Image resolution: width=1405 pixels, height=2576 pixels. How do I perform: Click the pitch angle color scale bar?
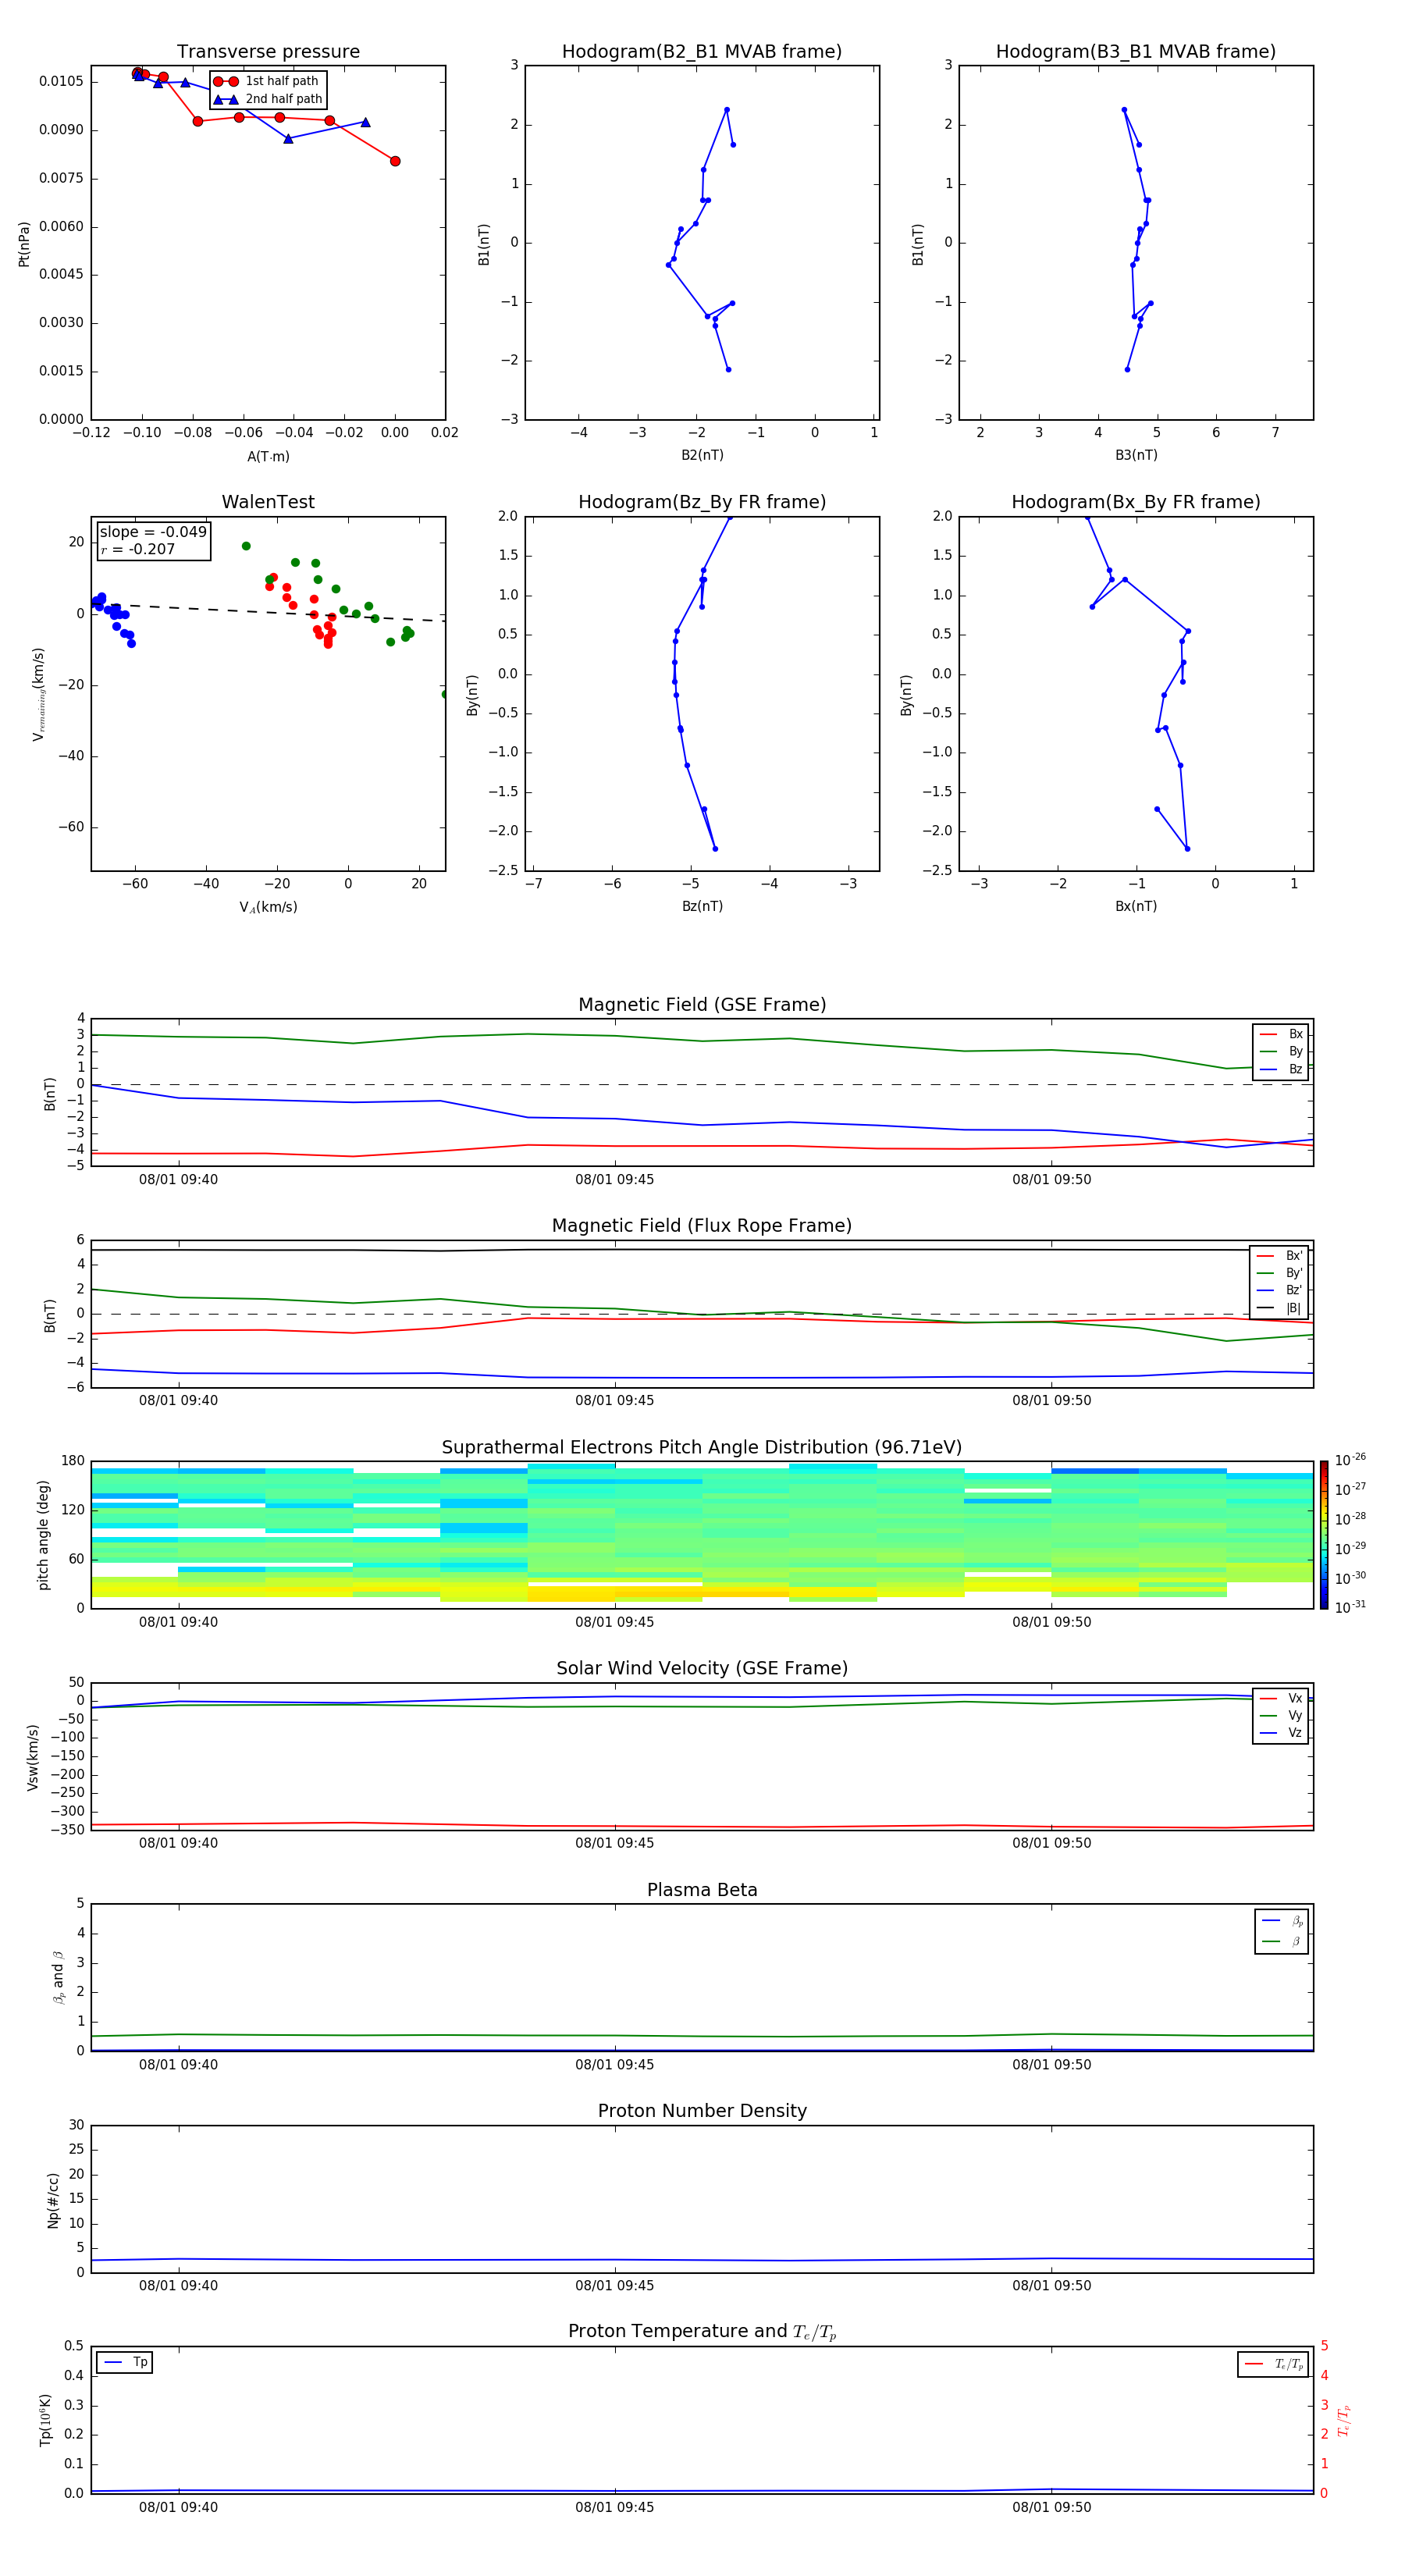click(1324, 1535)
